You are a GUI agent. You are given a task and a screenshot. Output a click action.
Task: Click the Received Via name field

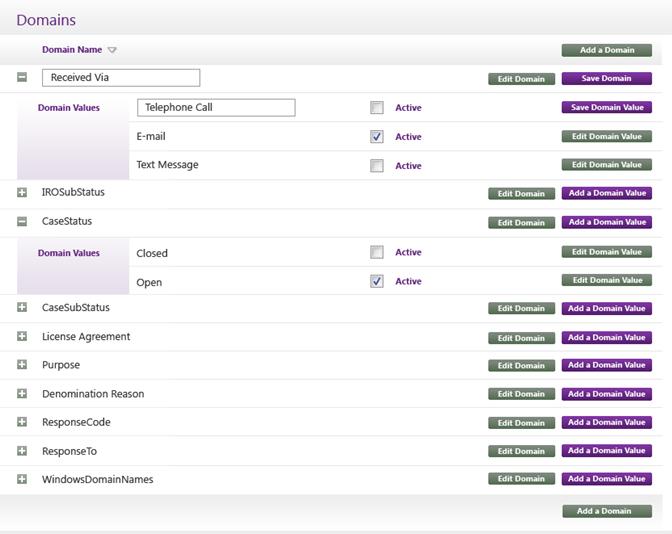pyautogui.click(x=121, y=78)
